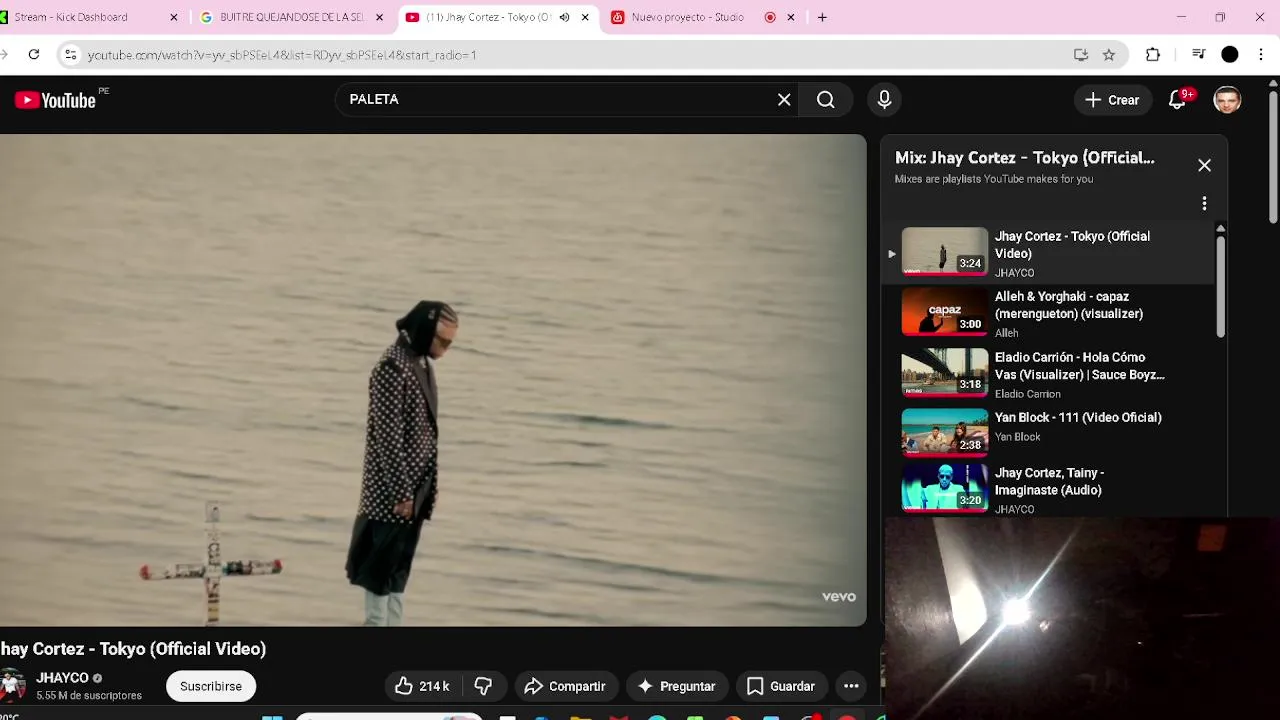Open the JHAYCO channel name link

tap(62, 678)
